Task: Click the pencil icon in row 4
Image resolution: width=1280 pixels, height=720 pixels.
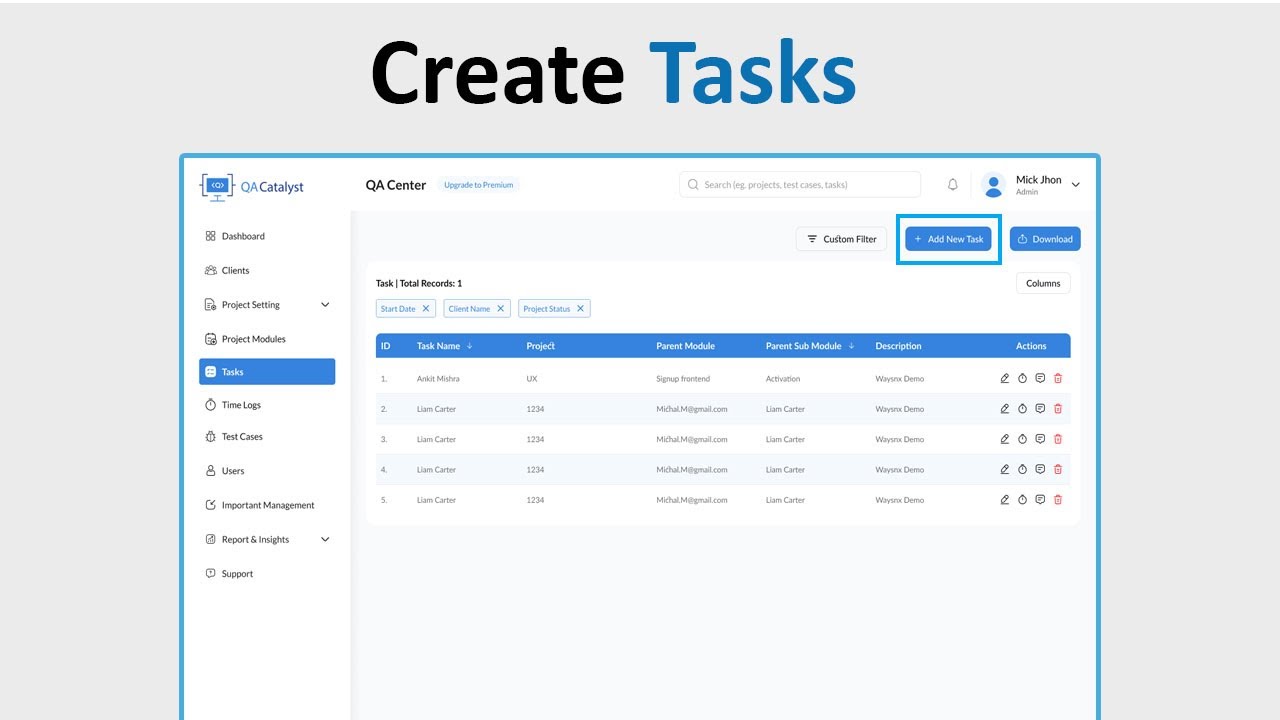Action: [x=1005, y=469]
